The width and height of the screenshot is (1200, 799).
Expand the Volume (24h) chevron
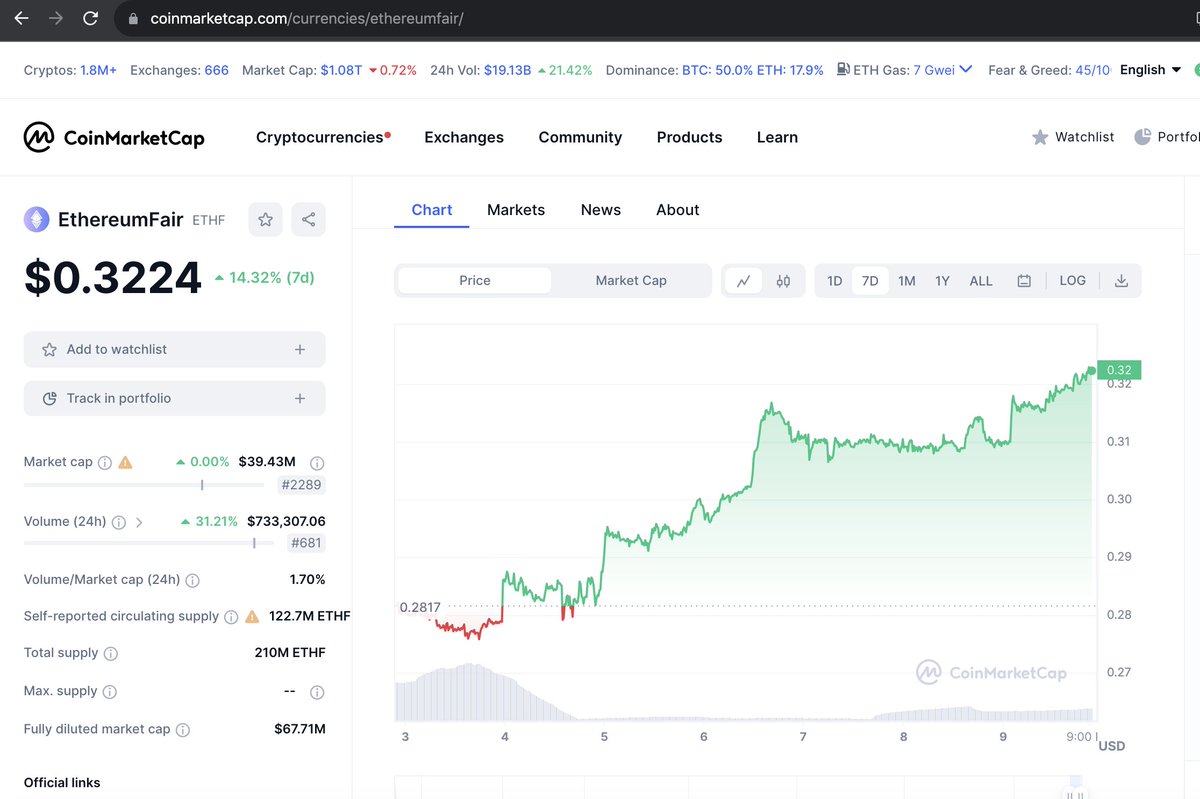pyautogui.click(x=139, y=521)
